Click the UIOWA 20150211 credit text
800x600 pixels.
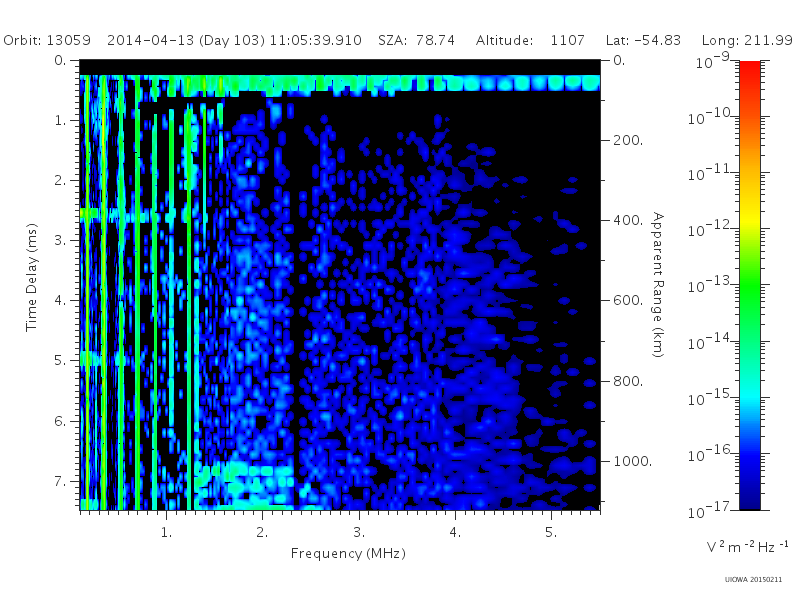(753, 580)
